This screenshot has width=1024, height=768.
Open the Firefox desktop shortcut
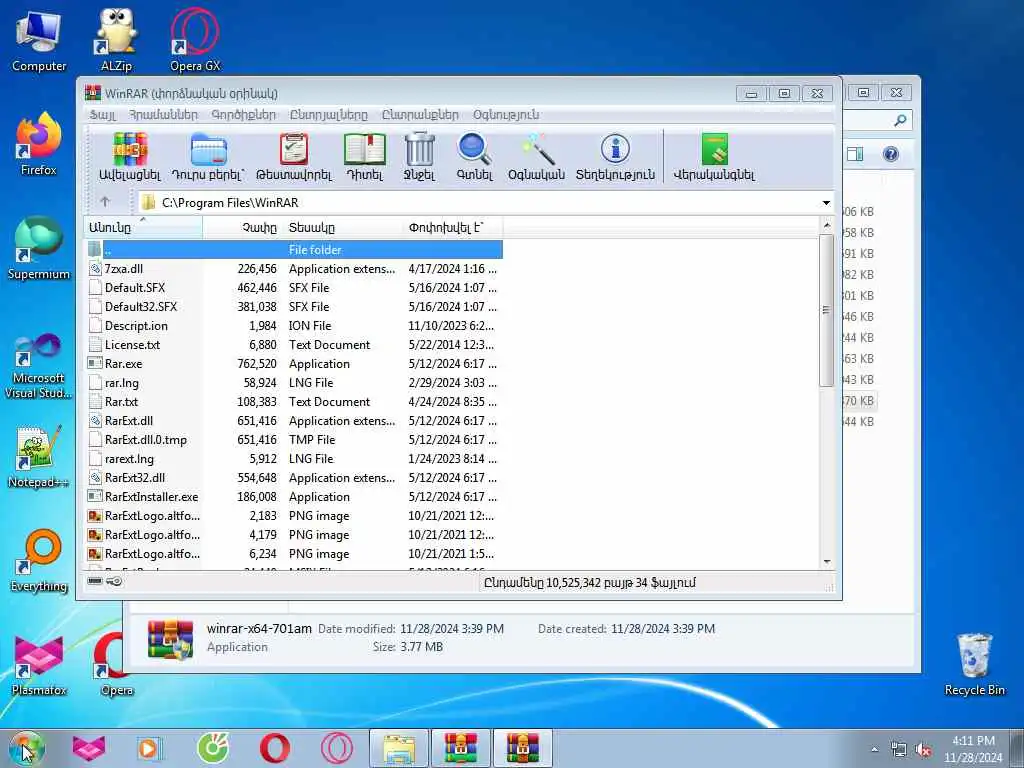[x=39, y=145]
